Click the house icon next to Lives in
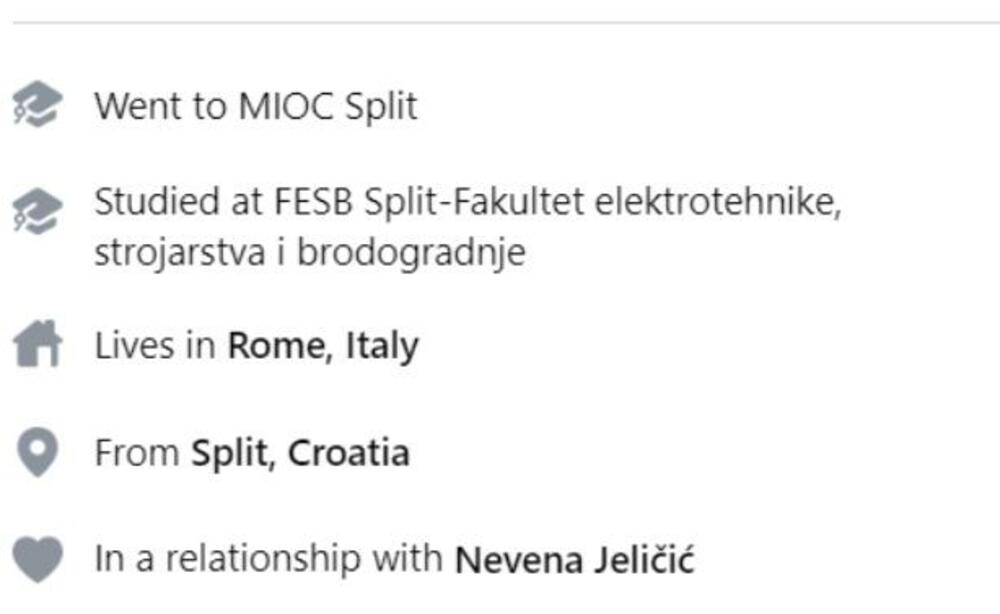This screenshot has height=614, width=1000. tap(37, 346)
